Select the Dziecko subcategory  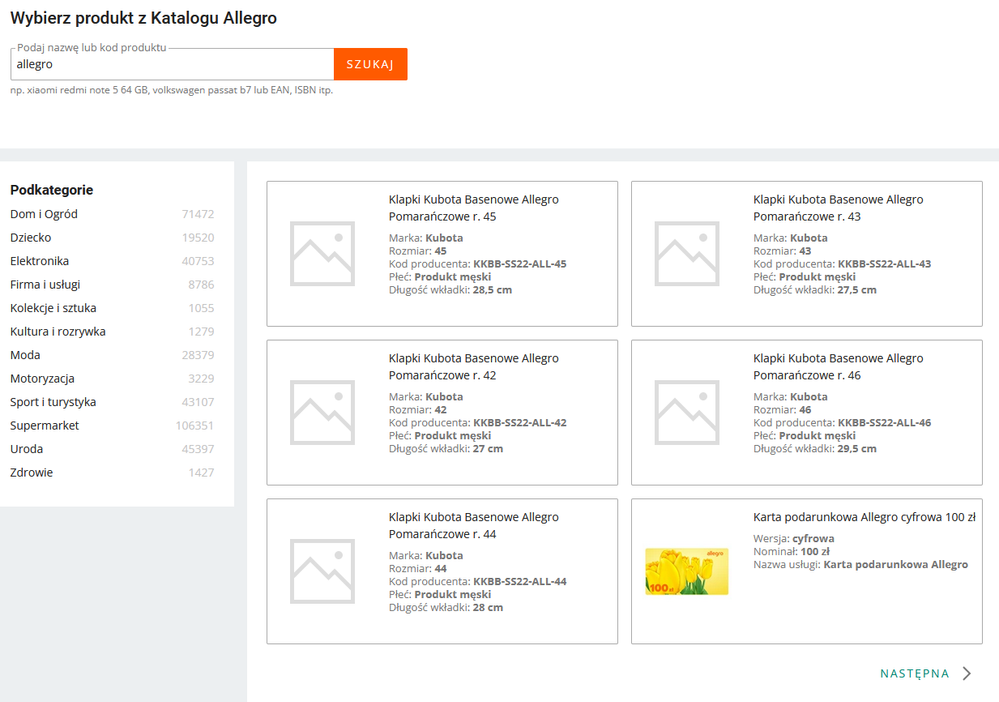(x=31, y=238)
